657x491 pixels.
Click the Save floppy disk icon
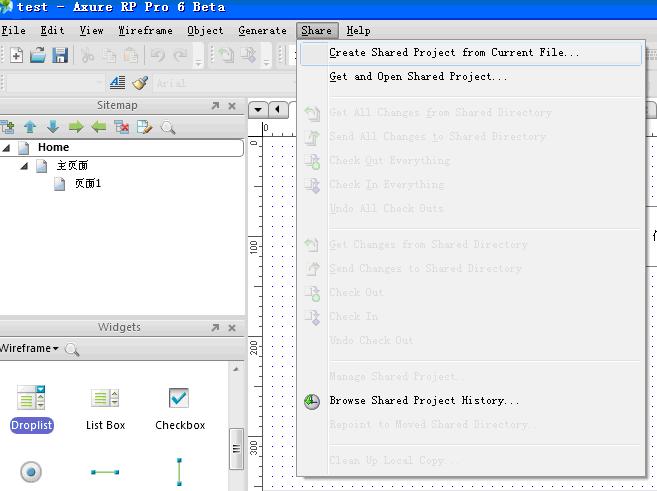60,55
